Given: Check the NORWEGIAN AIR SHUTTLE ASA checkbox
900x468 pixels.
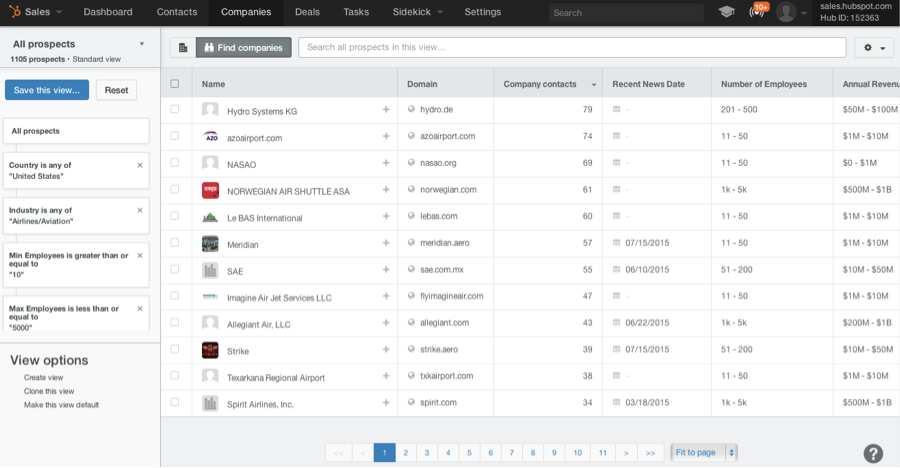Looking at the screenshot, I should [x=174, y=189].
